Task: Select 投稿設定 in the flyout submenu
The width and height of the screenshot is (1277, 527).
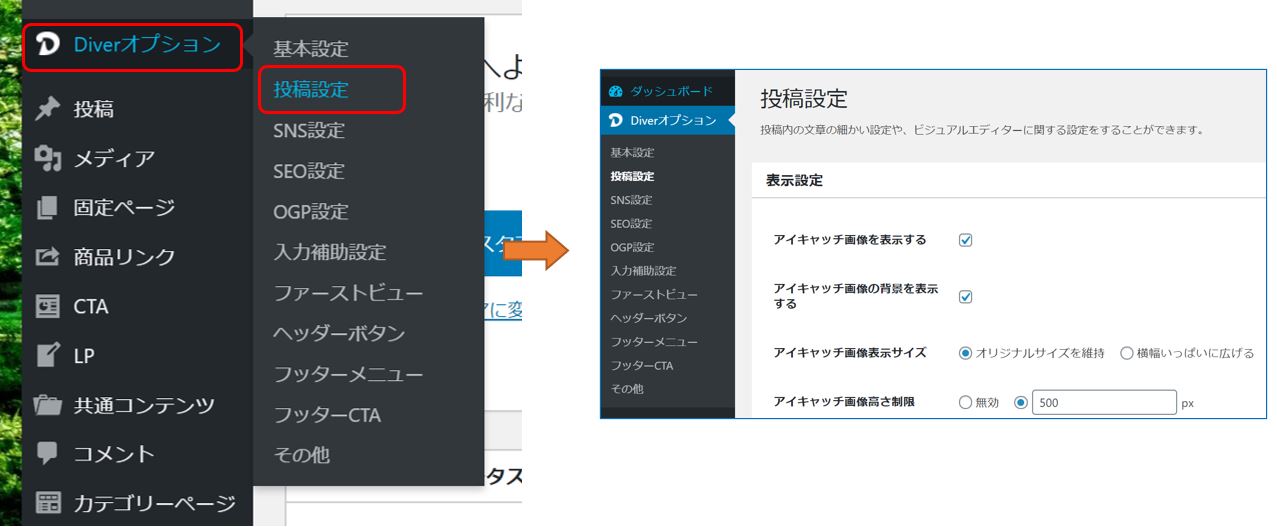Action: click(311, 89)
